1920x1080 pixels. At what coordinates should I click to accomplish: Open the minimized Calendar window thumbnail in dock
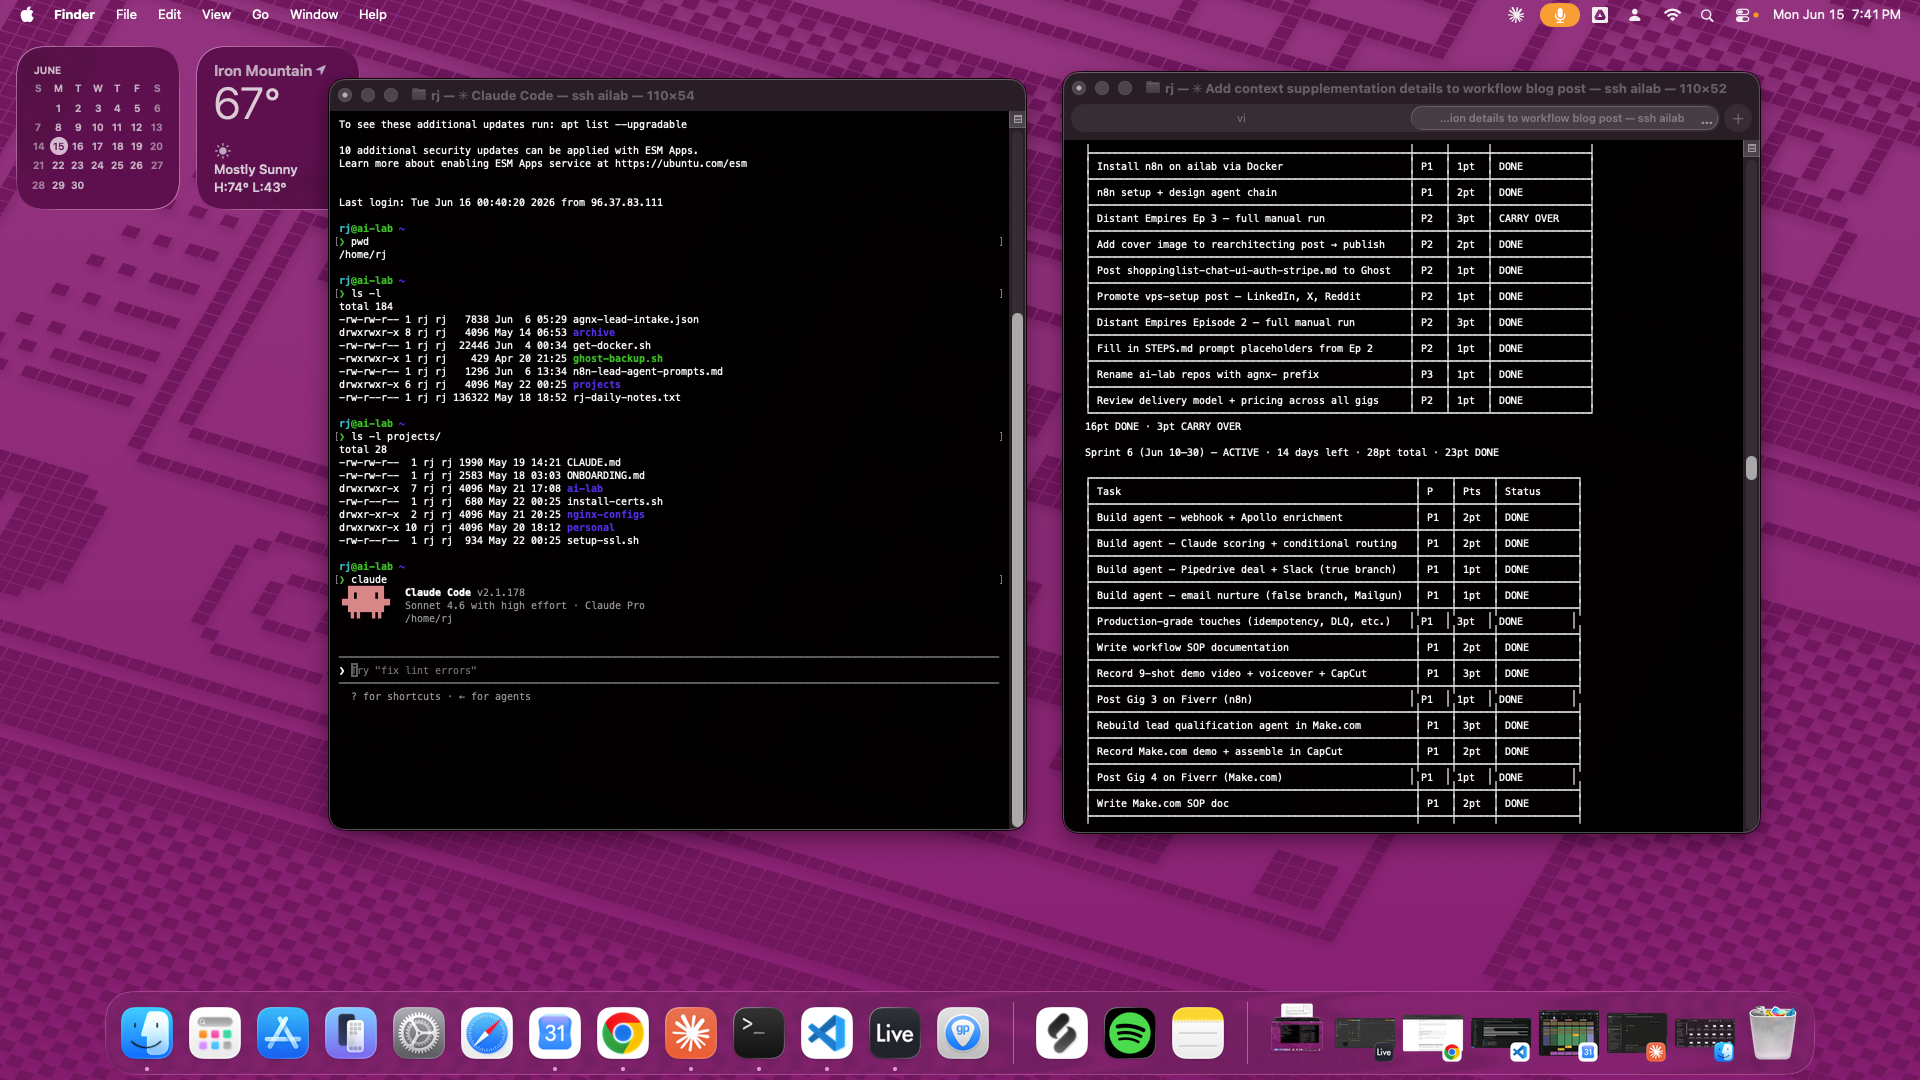tap(1569, 1033)
